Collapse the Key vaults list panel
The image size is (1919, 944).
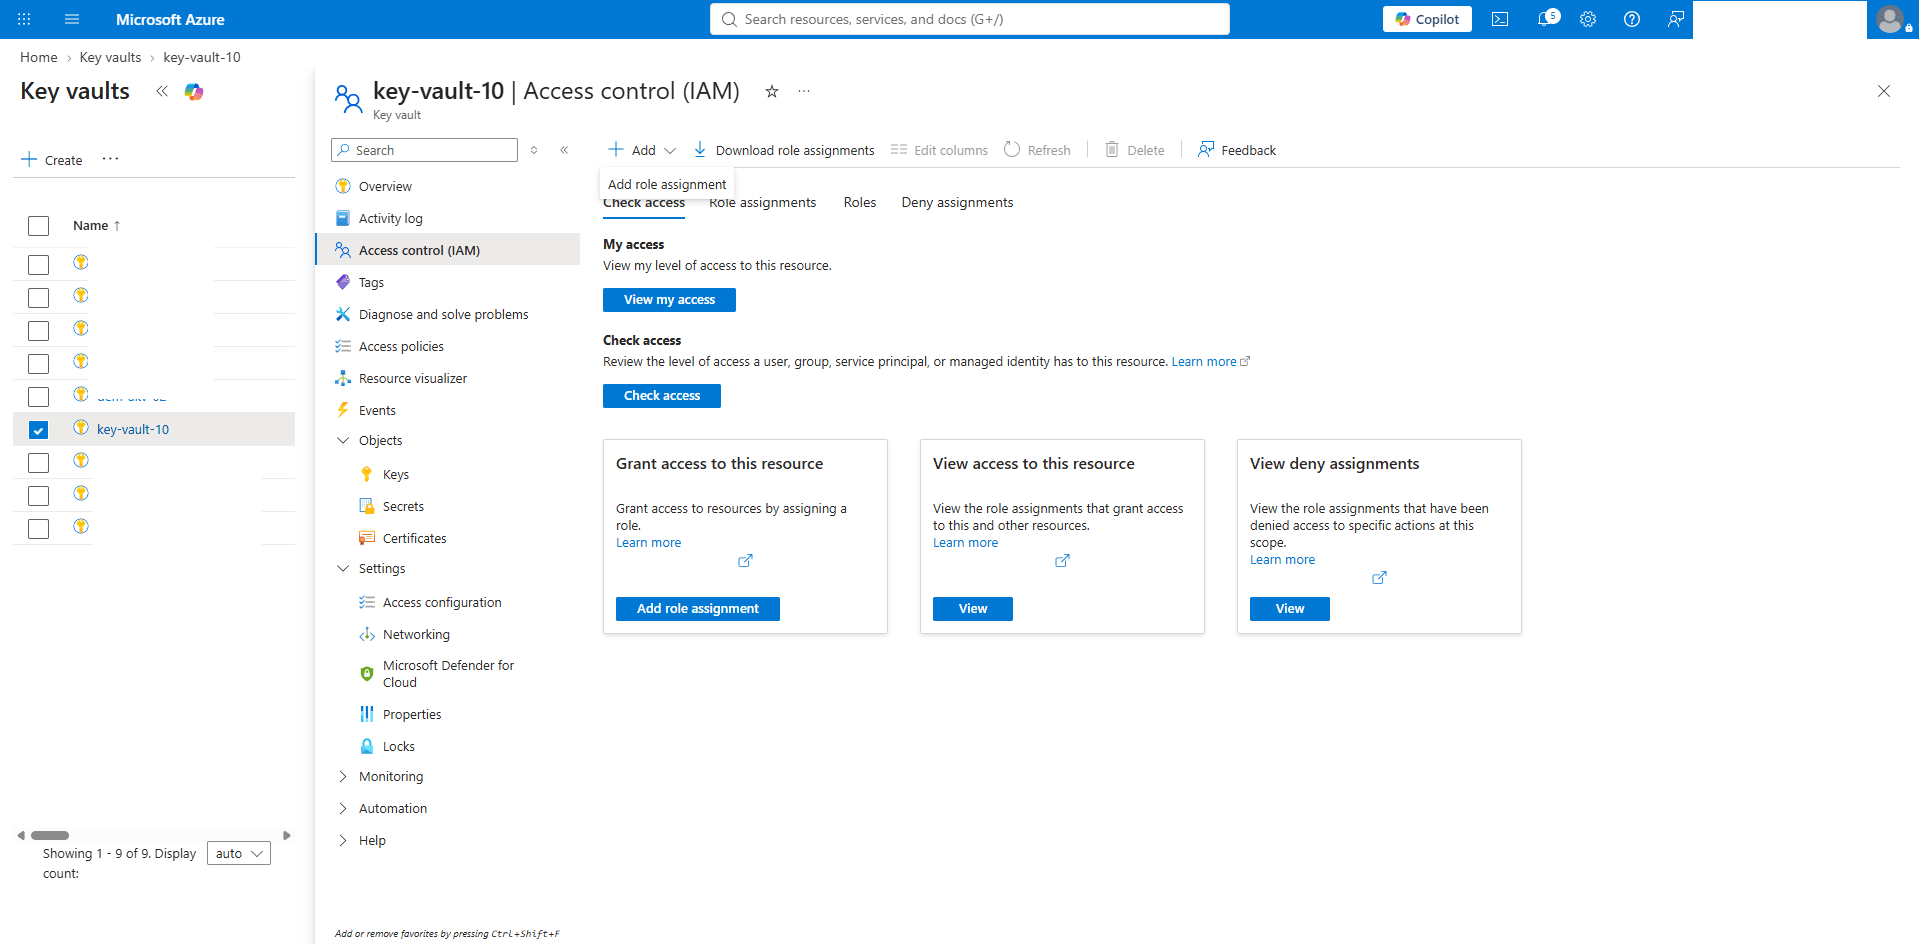click(x=162, y=91)
